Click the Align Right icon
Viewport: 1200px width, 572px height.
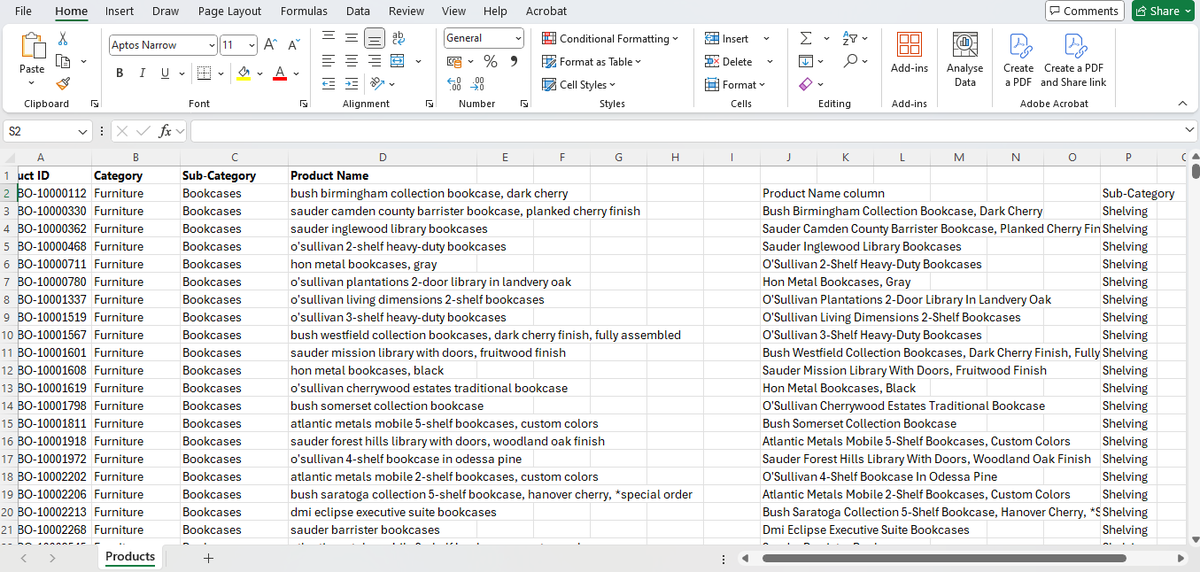pos(373,61)
